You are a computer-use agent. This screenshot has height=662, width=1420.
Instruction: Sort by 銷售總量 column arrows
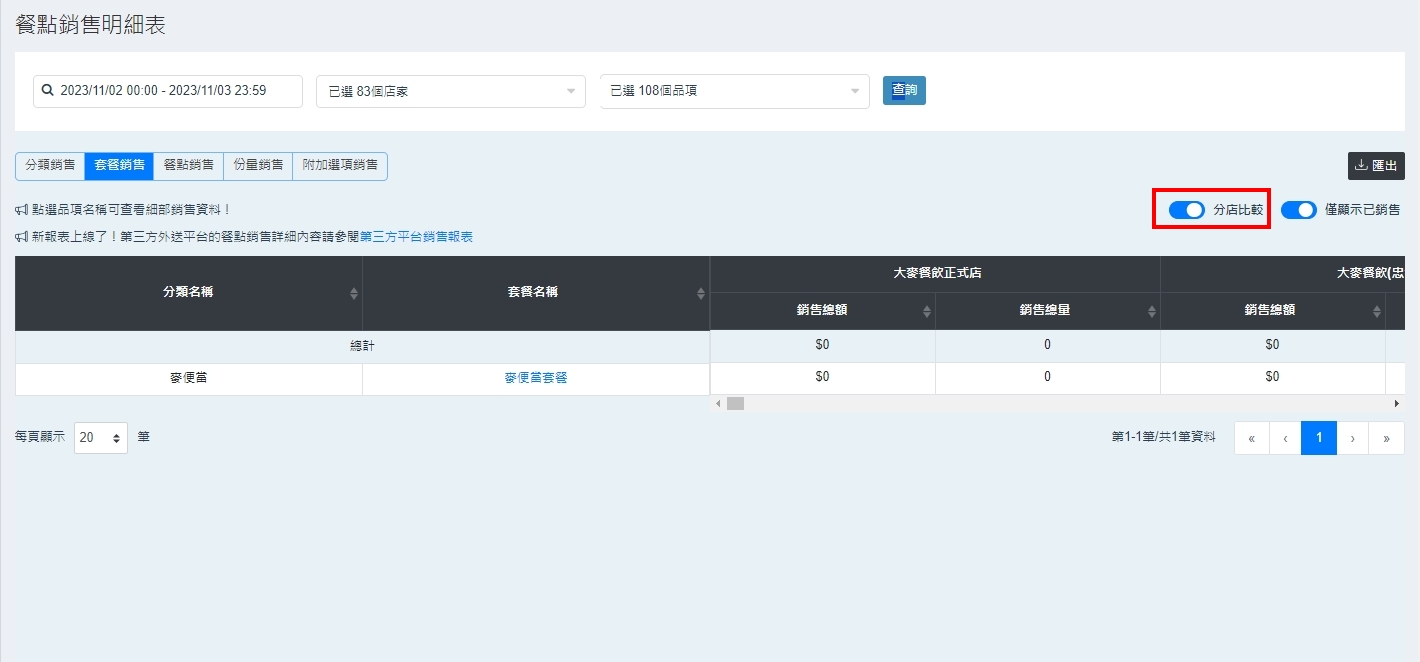pyautogui.click(x=1151, y=311)
